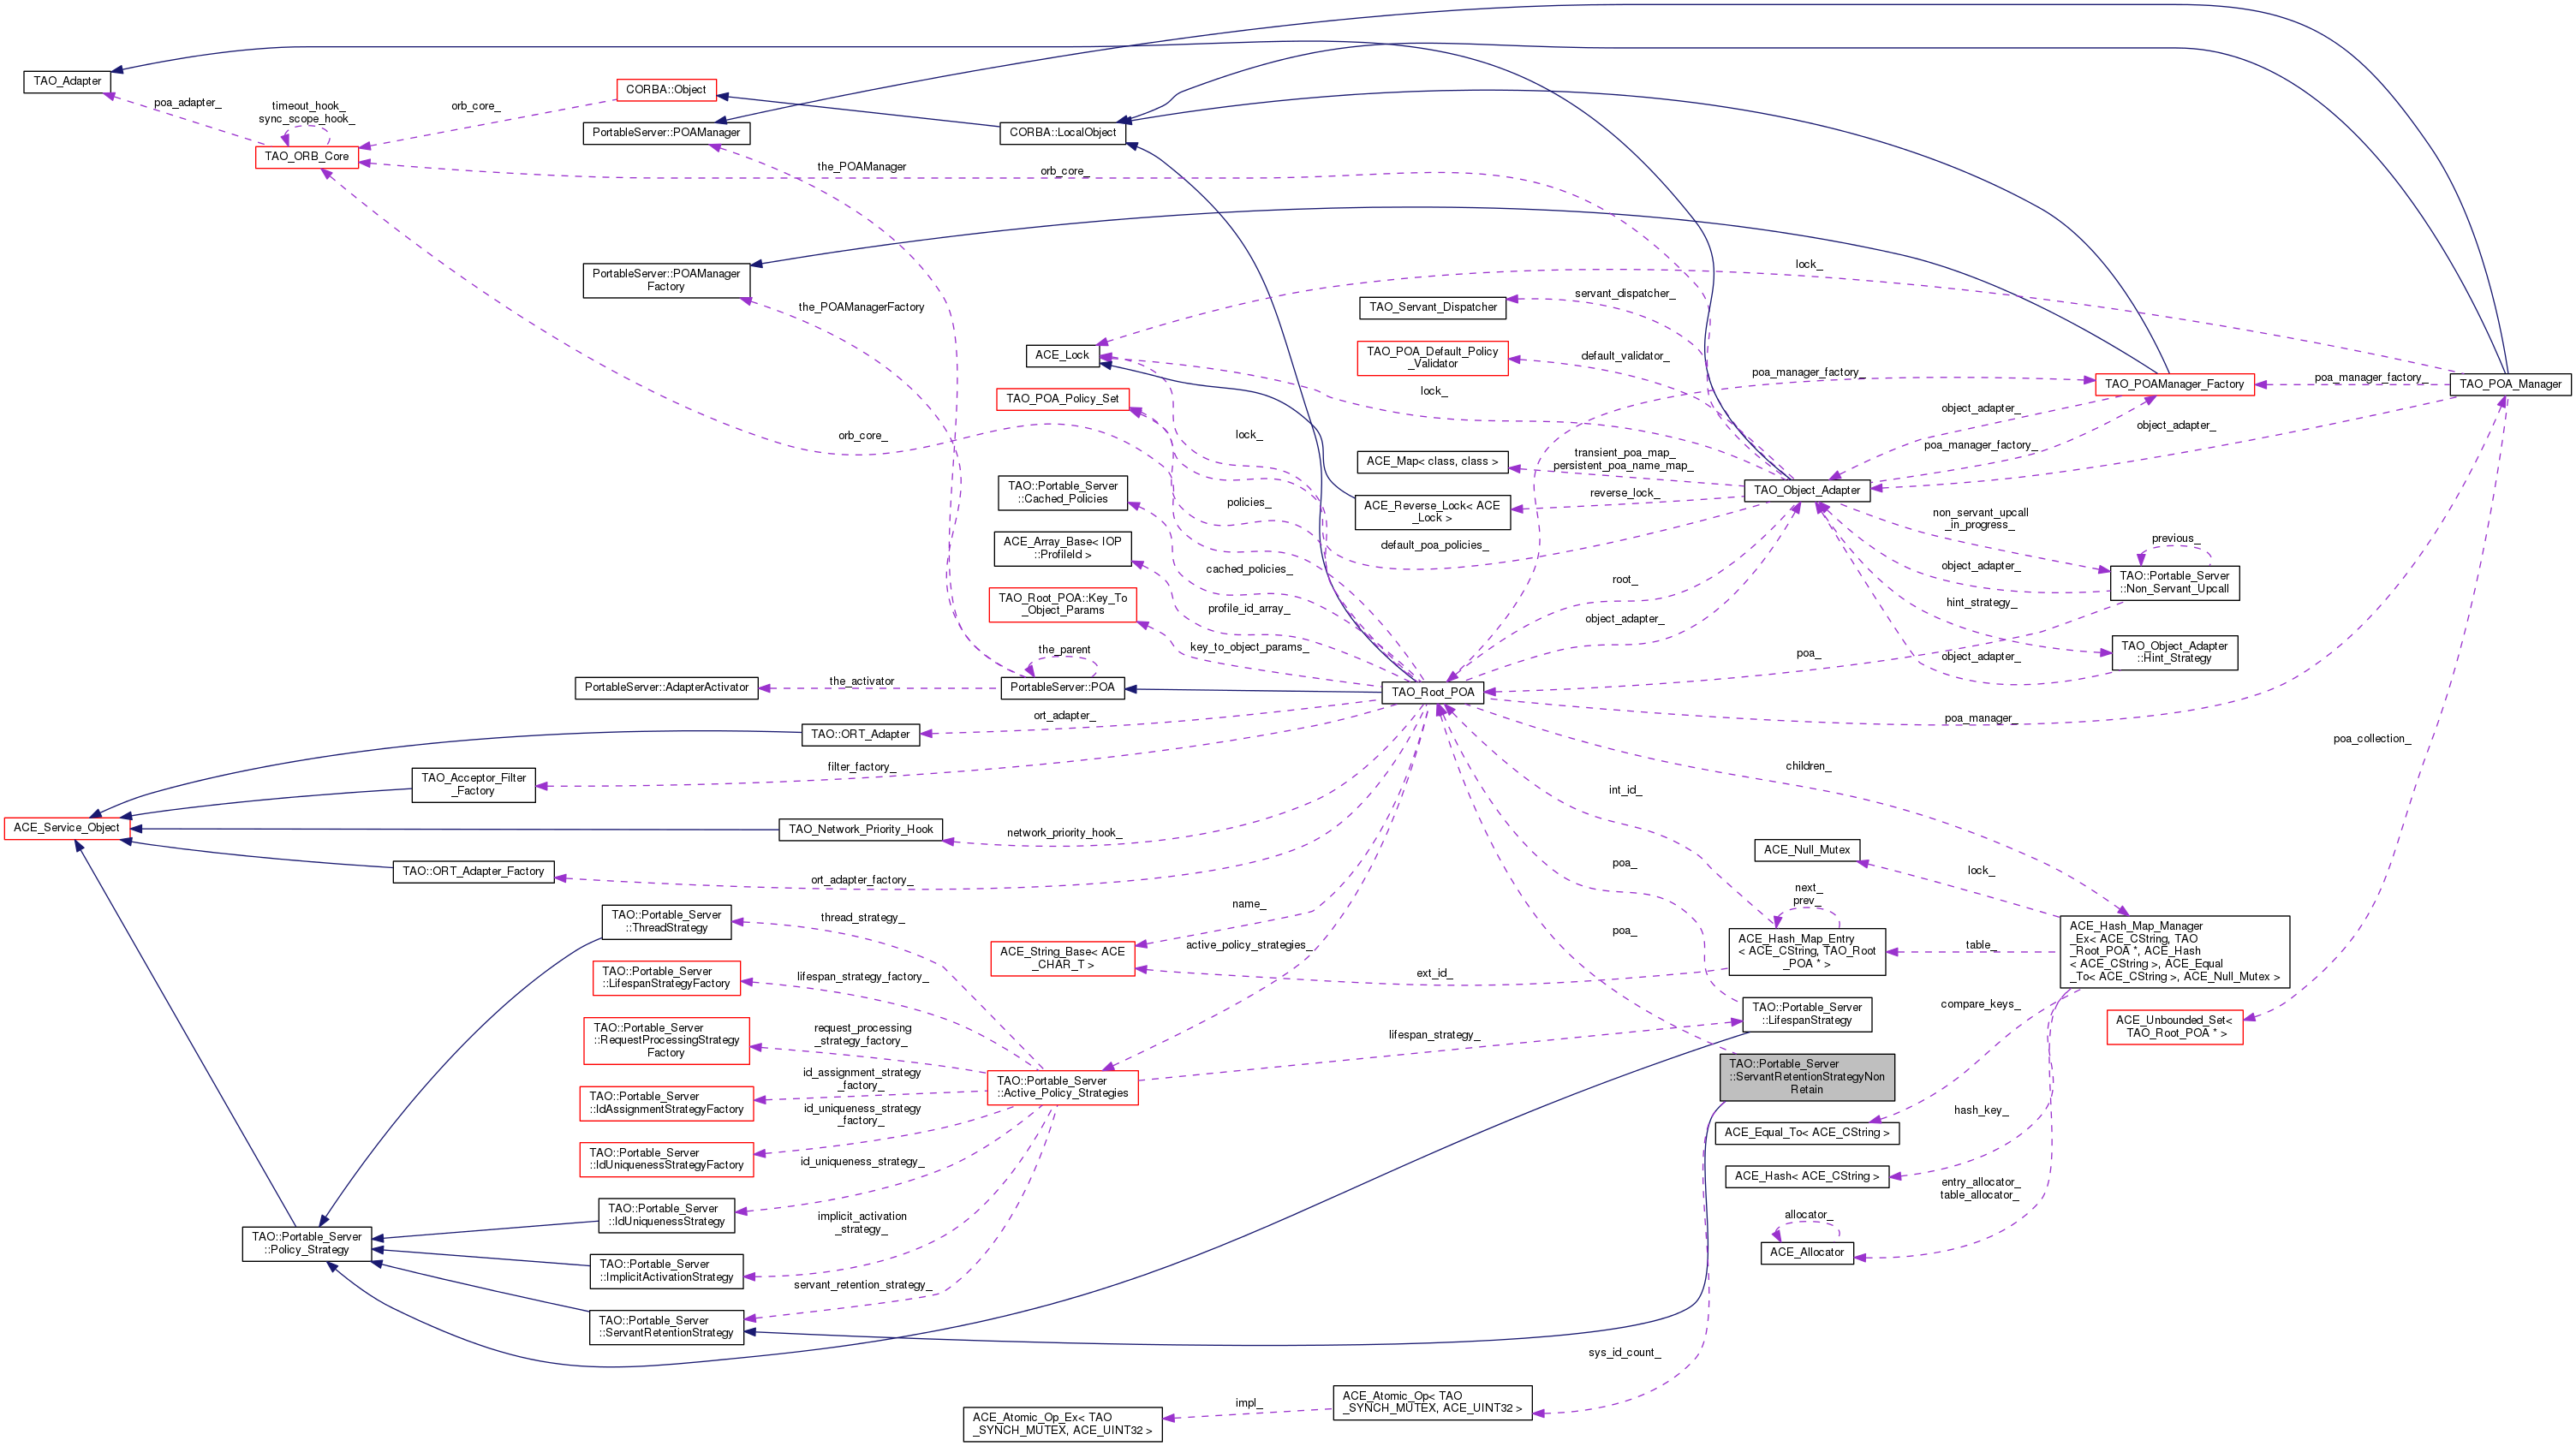The width and height of the screenshot is (2576, 1446).
Task: Select the TAO_Object_Adapter node
Action: (1806, 490)
